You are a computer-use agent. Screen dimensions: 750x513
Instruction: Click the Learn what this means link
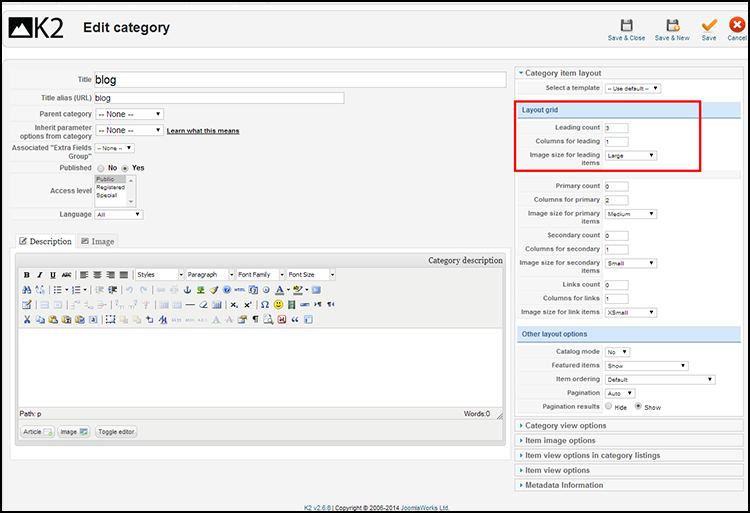click(203, 131)
